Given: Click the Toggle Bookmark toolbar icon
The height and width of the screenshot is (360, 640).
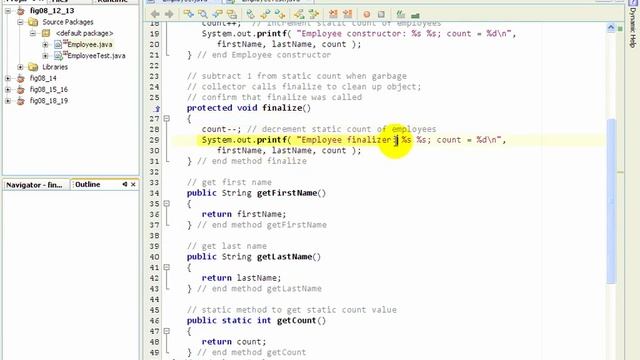Looking at the screenshot, I should pos(280,14).
